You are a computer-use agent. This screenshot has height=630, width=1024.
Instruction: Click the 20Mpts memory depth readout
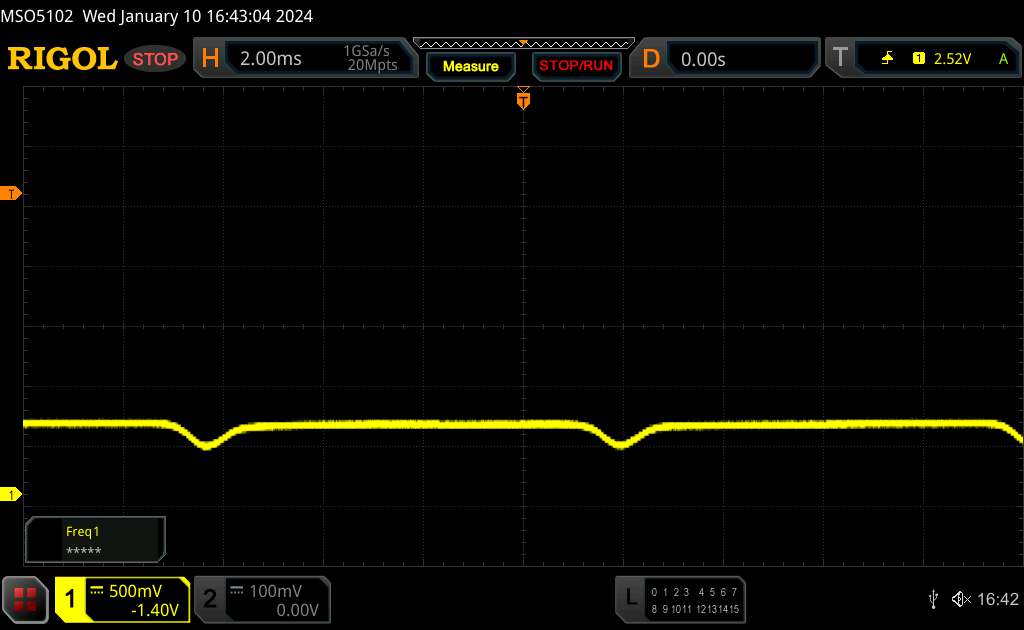372,65
